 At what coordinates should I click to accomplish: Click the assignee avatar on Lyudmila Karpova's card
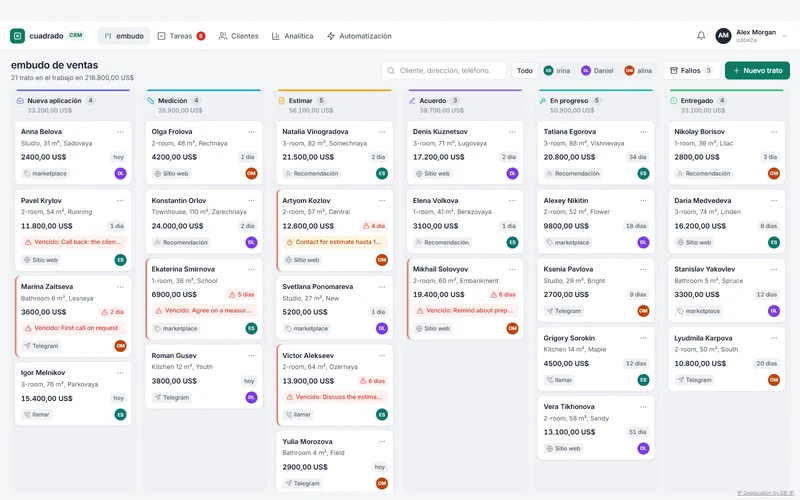tap(774, 380)
